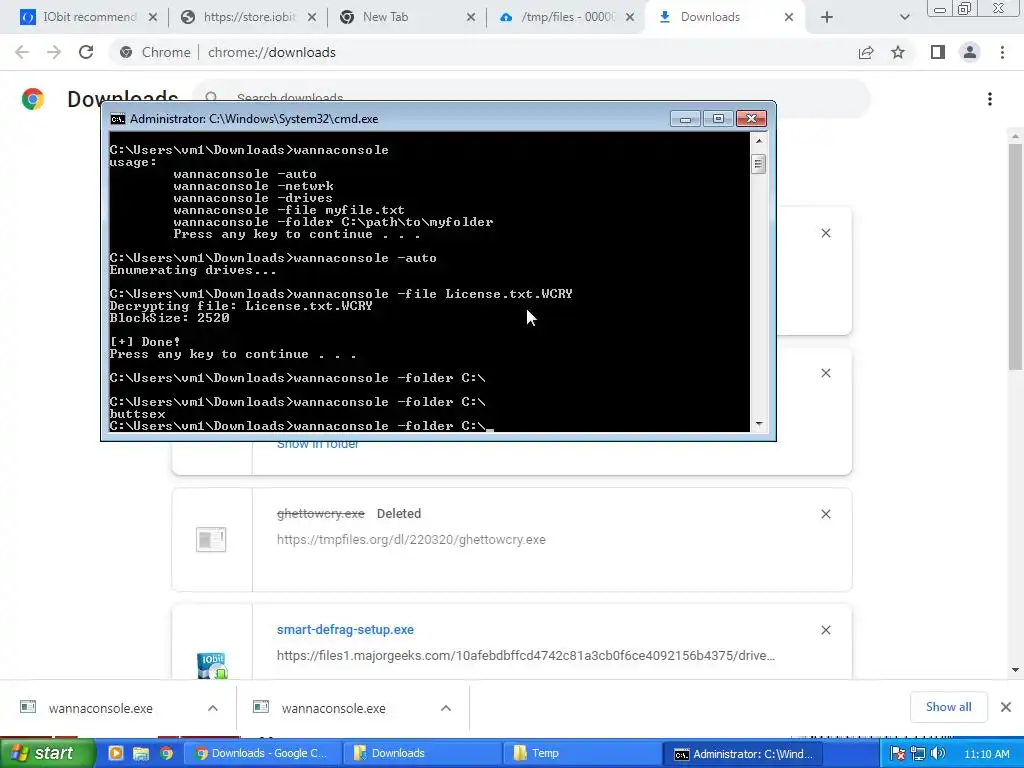Viewport: 1024px width, 768px height.
Task: Click the ghettowcry.exe file icon
Action: point(211,540)
